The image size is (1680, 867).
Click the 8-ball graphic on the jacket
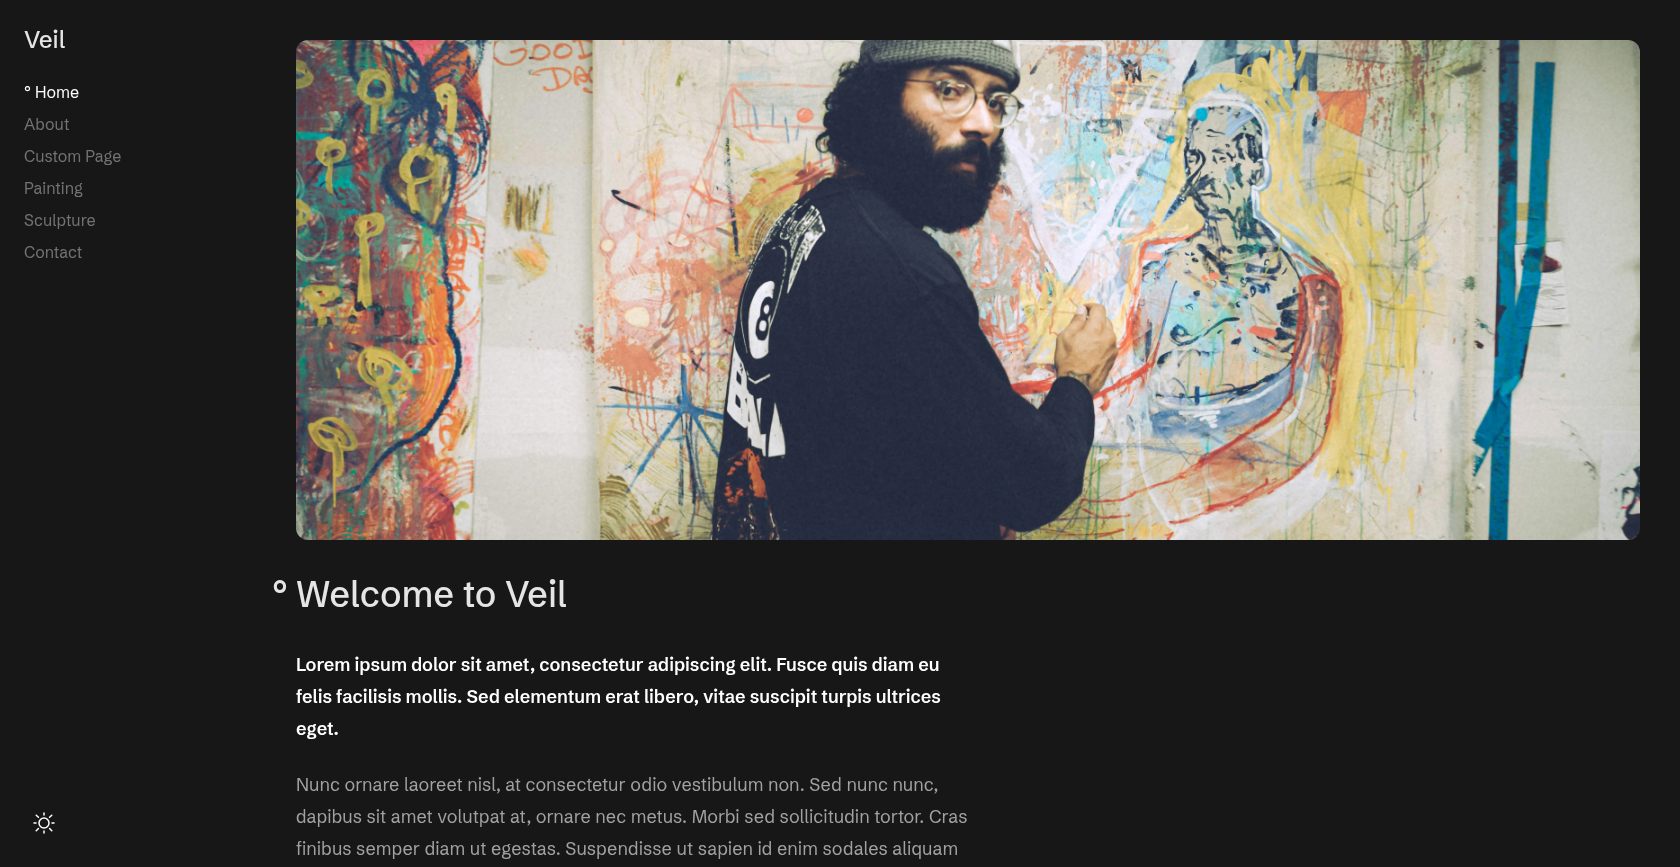(763, 320)
